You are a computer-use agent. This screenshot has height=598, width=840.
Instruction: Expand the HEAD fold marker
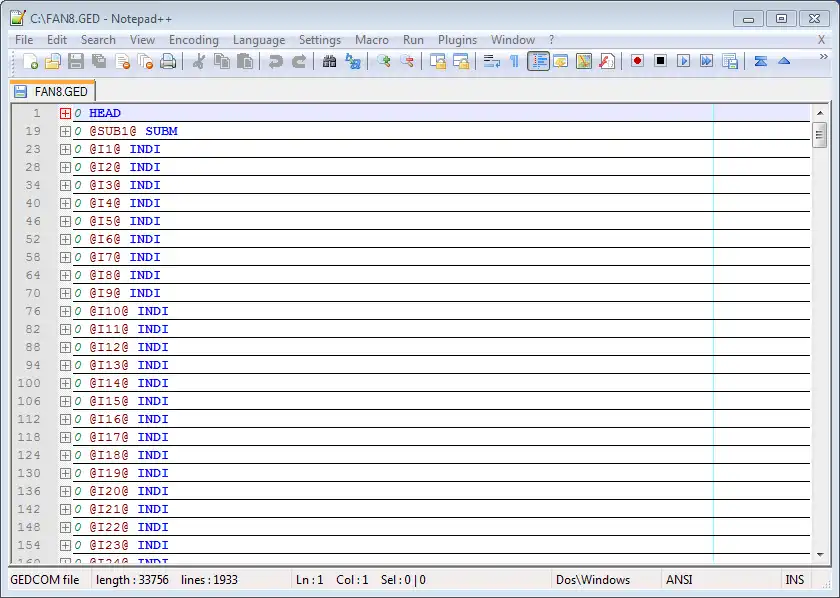65,113
